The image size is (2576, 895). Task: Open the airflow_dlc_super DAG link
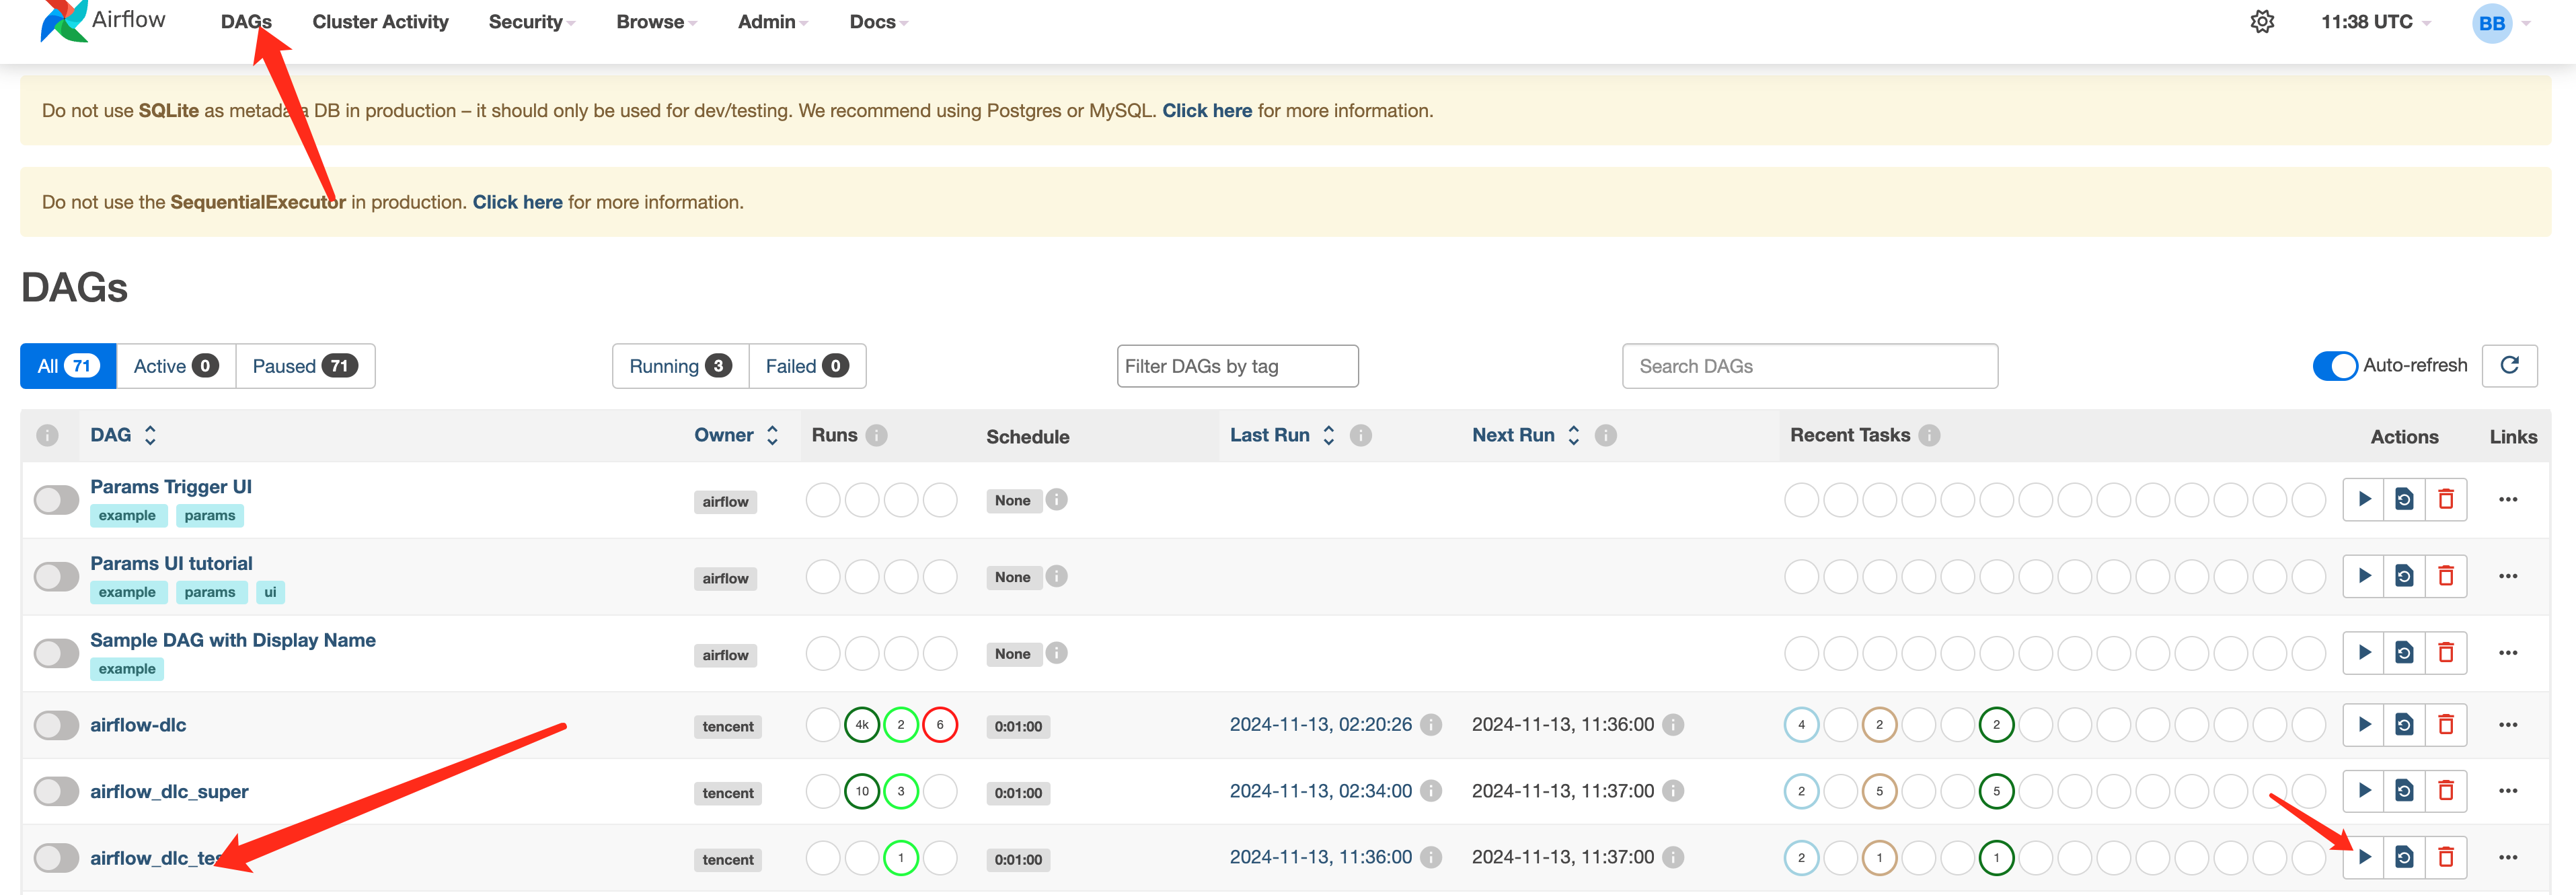click(x=169, y=791)
